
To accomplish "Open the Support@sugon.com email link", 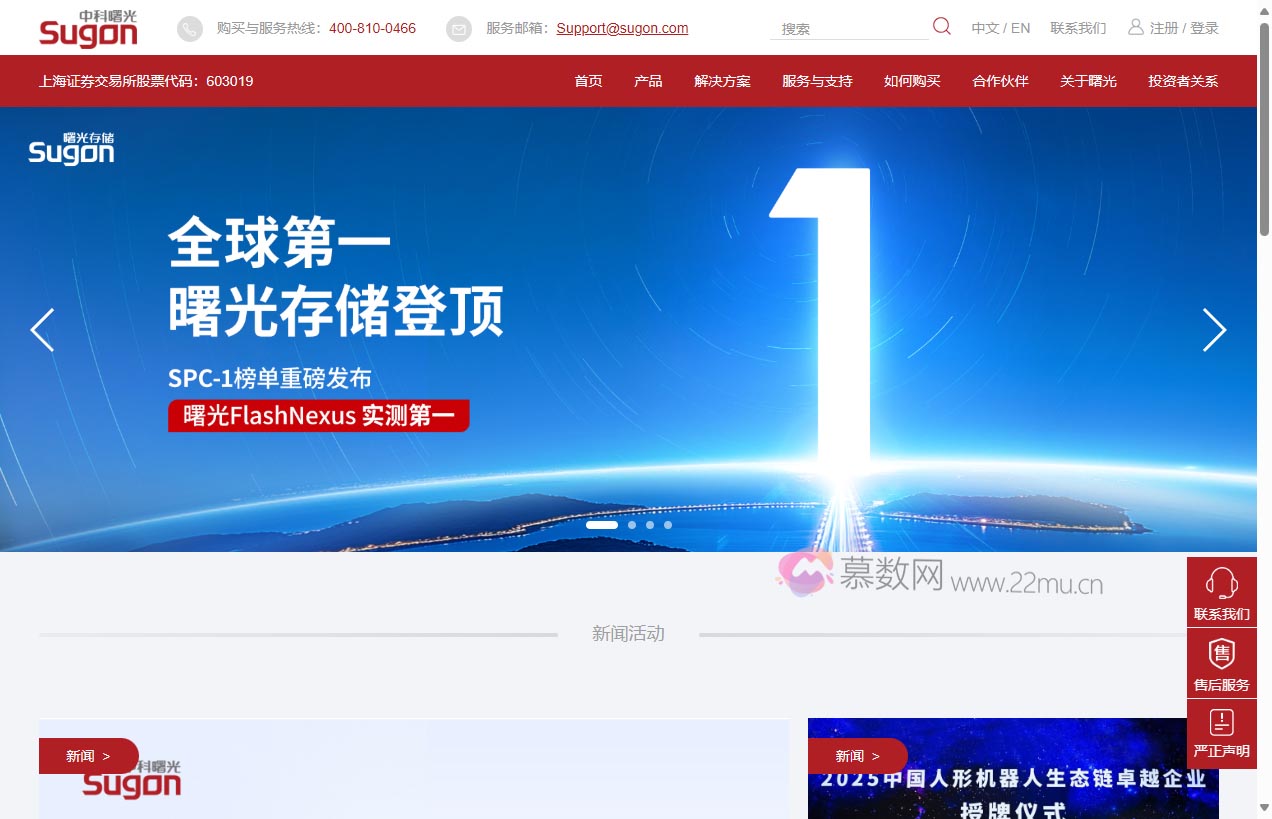I will 622,28.
